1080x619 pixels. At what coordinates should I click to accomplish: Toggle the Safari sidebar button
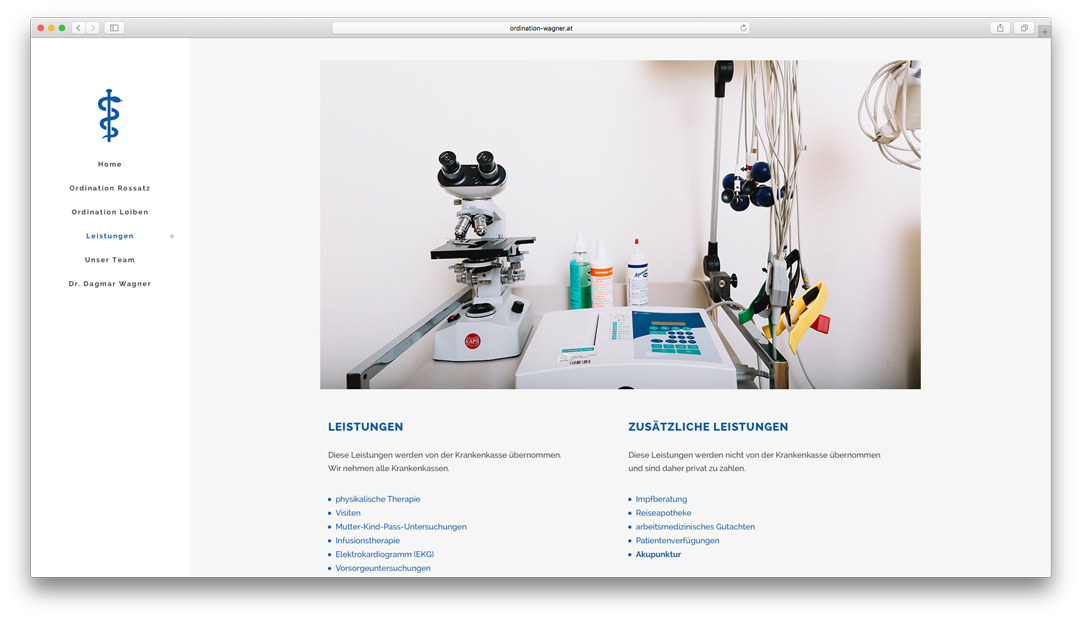click(x=114, y=28)
